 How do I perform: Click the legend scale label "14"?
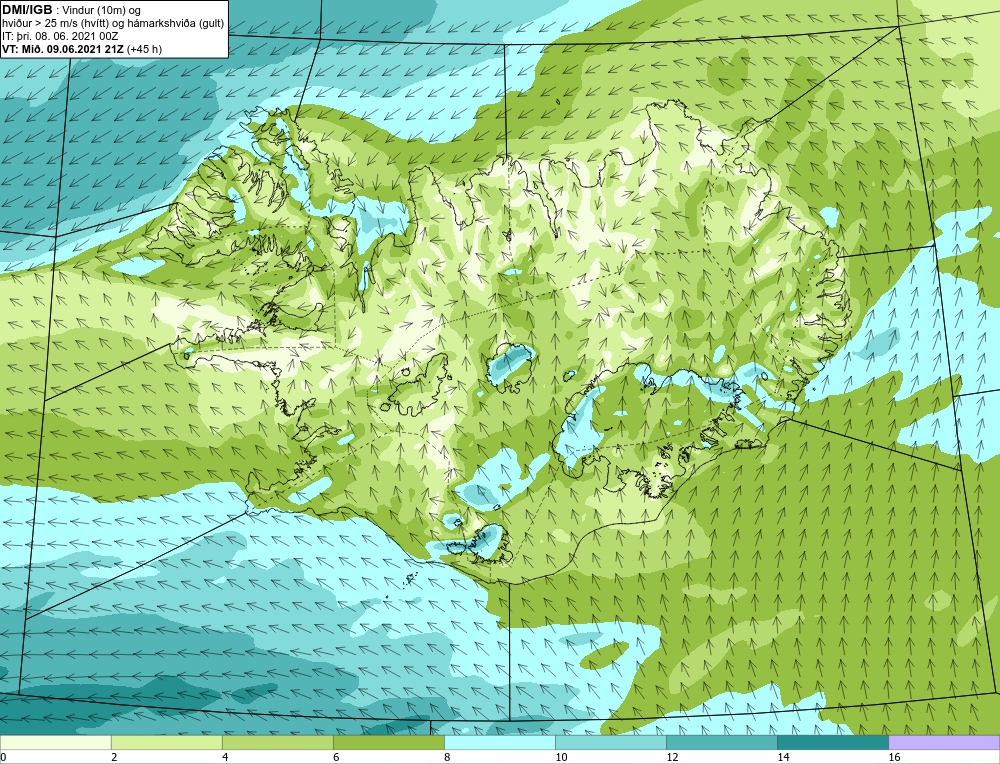(783, 757)
